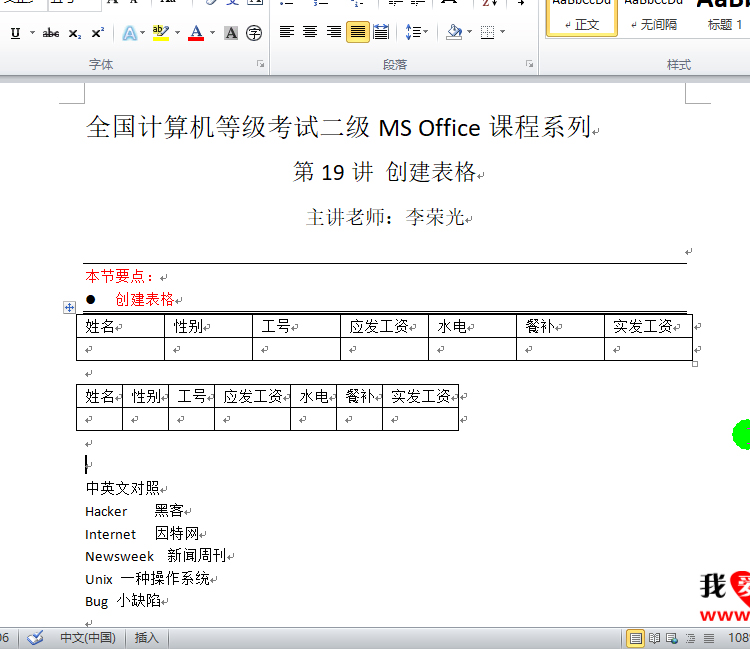Click line 主讲老师:李荣光
The width and height of the screenshot is (750, 649).
pos(386,218)
